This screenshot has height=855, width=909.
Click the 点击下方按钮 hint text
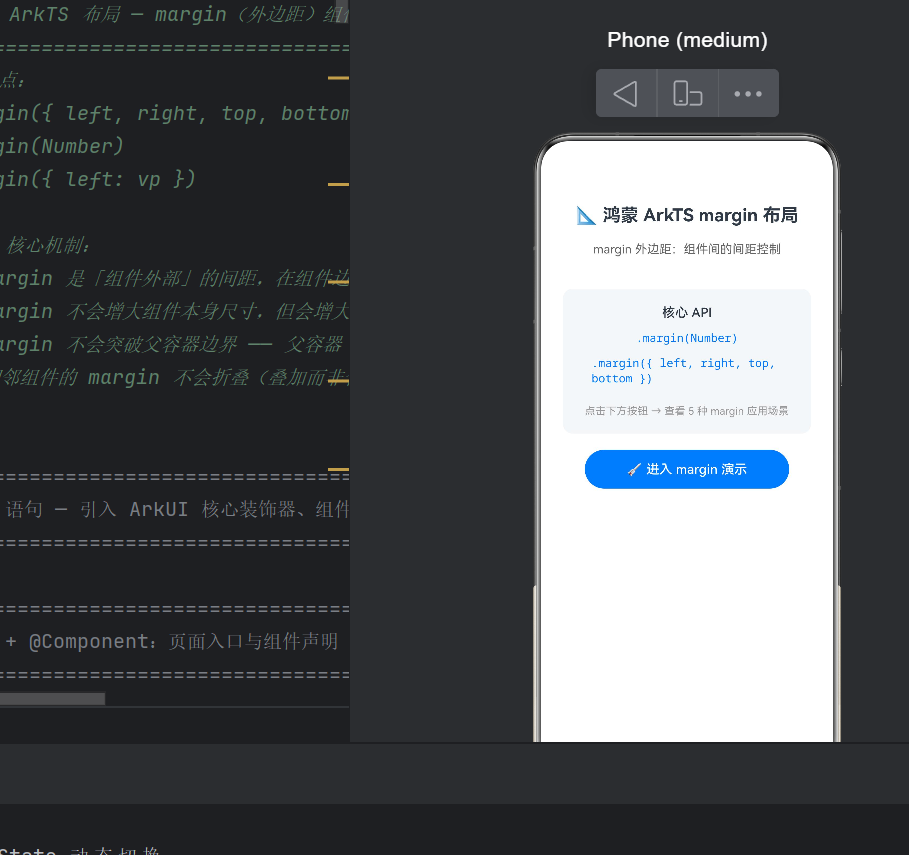coord(686,411)
